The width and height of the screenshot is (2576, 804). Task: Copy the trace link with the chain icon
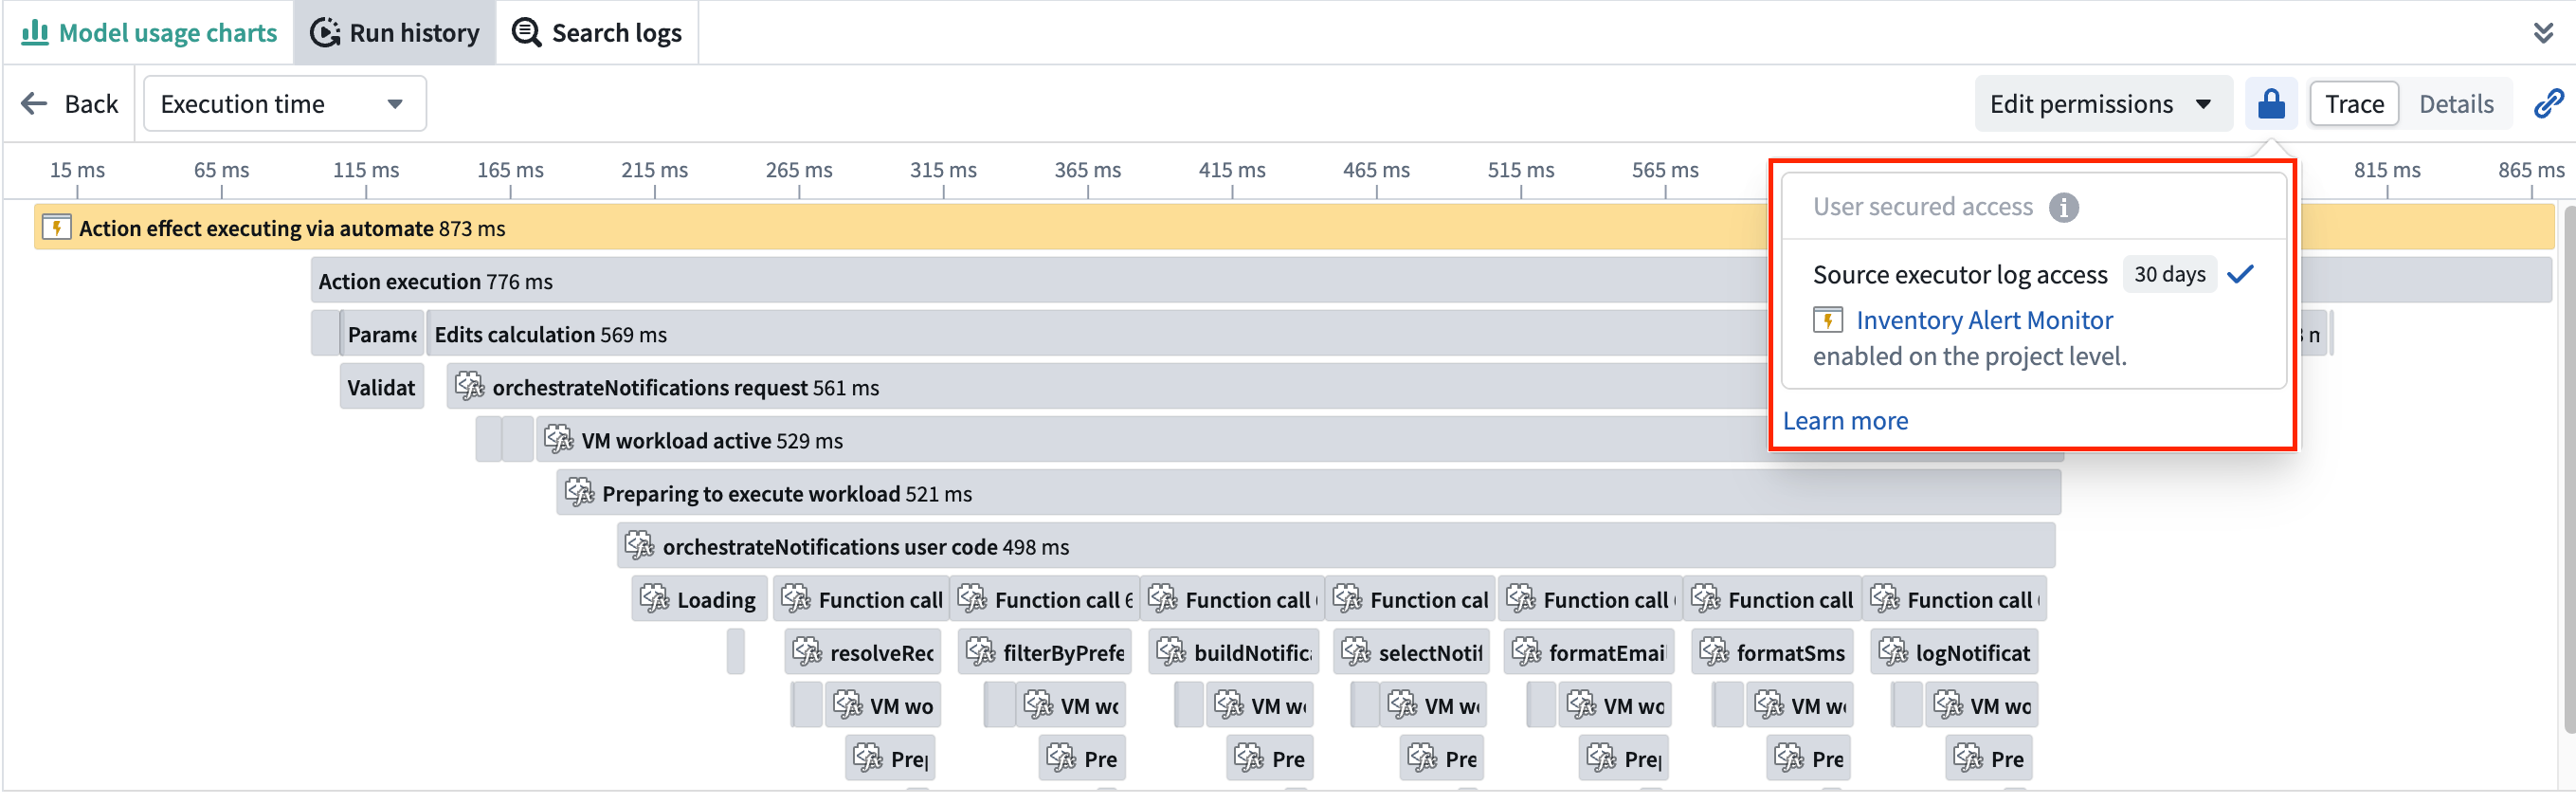point(2548,104)
